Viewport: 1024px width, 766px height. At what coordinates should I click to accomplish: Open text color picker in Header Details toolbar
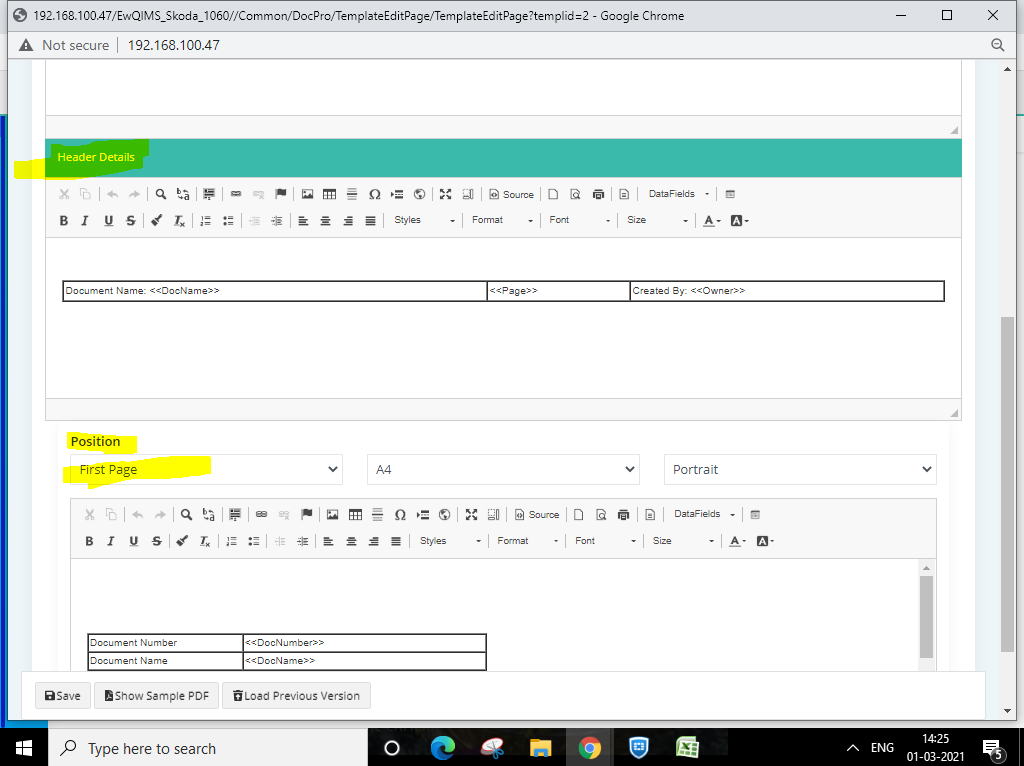[x=711, y=220]
